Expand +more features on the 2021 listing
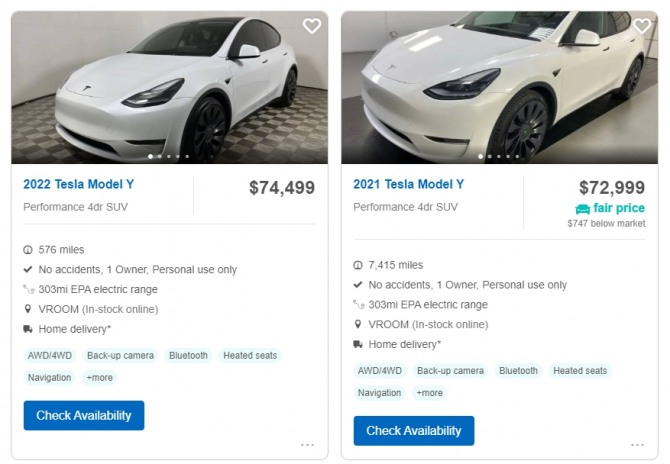 pyautogui.click(x=430, y=393)
